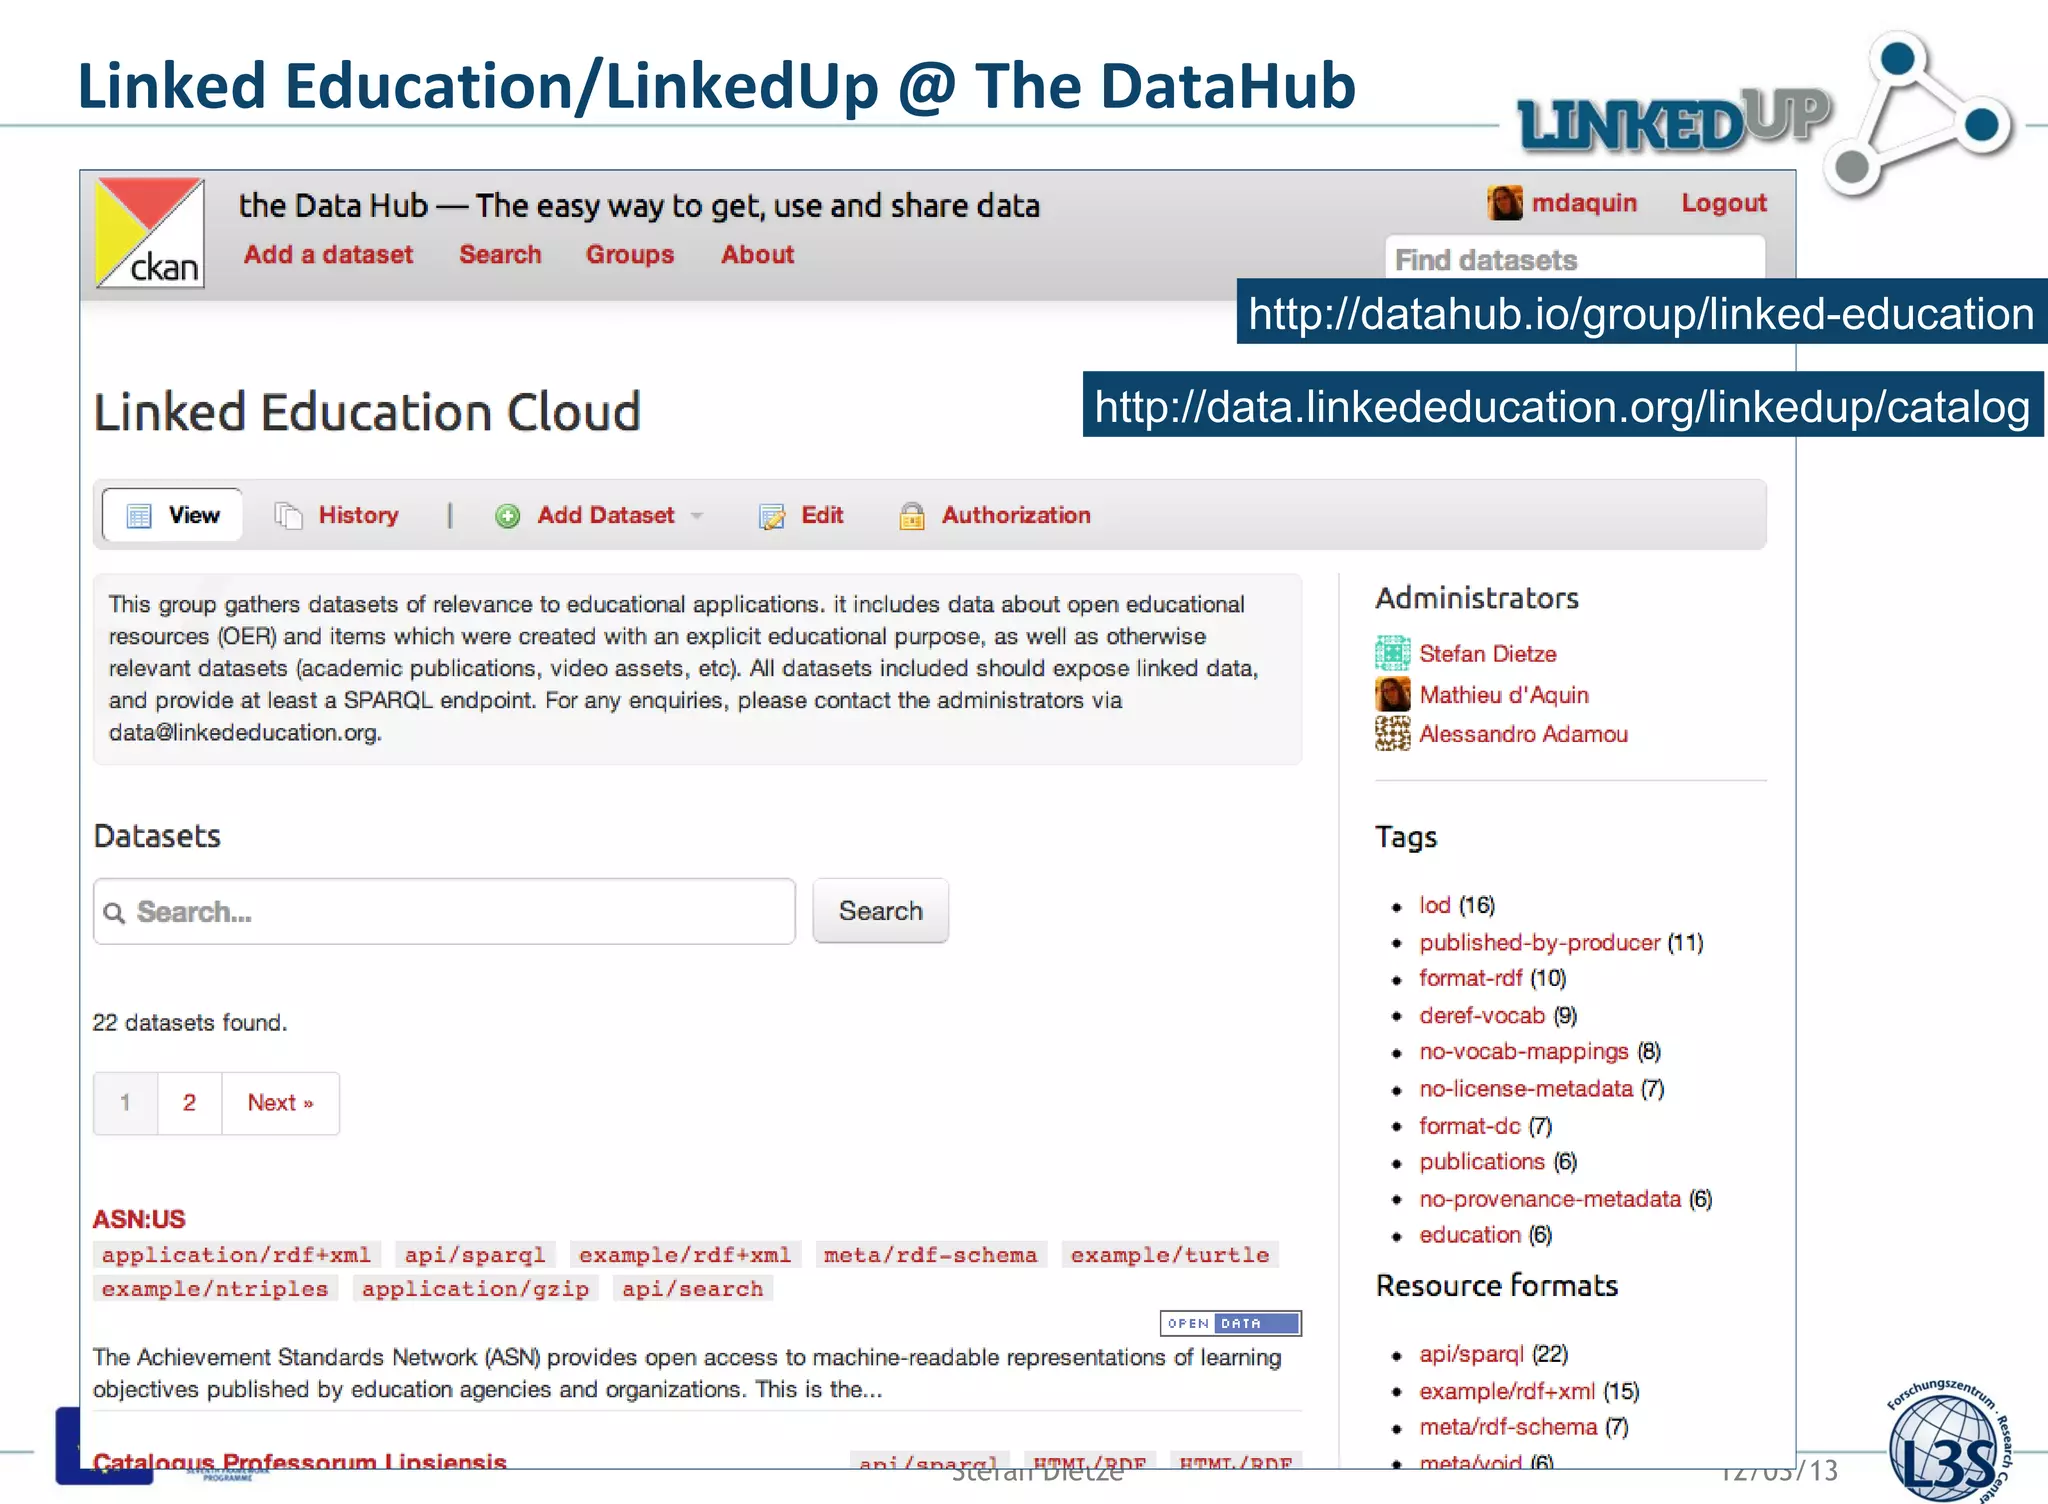Click the LinkedUp logo
The height and width of the screenshot is (1504, 2048).
pos(1765,115)
